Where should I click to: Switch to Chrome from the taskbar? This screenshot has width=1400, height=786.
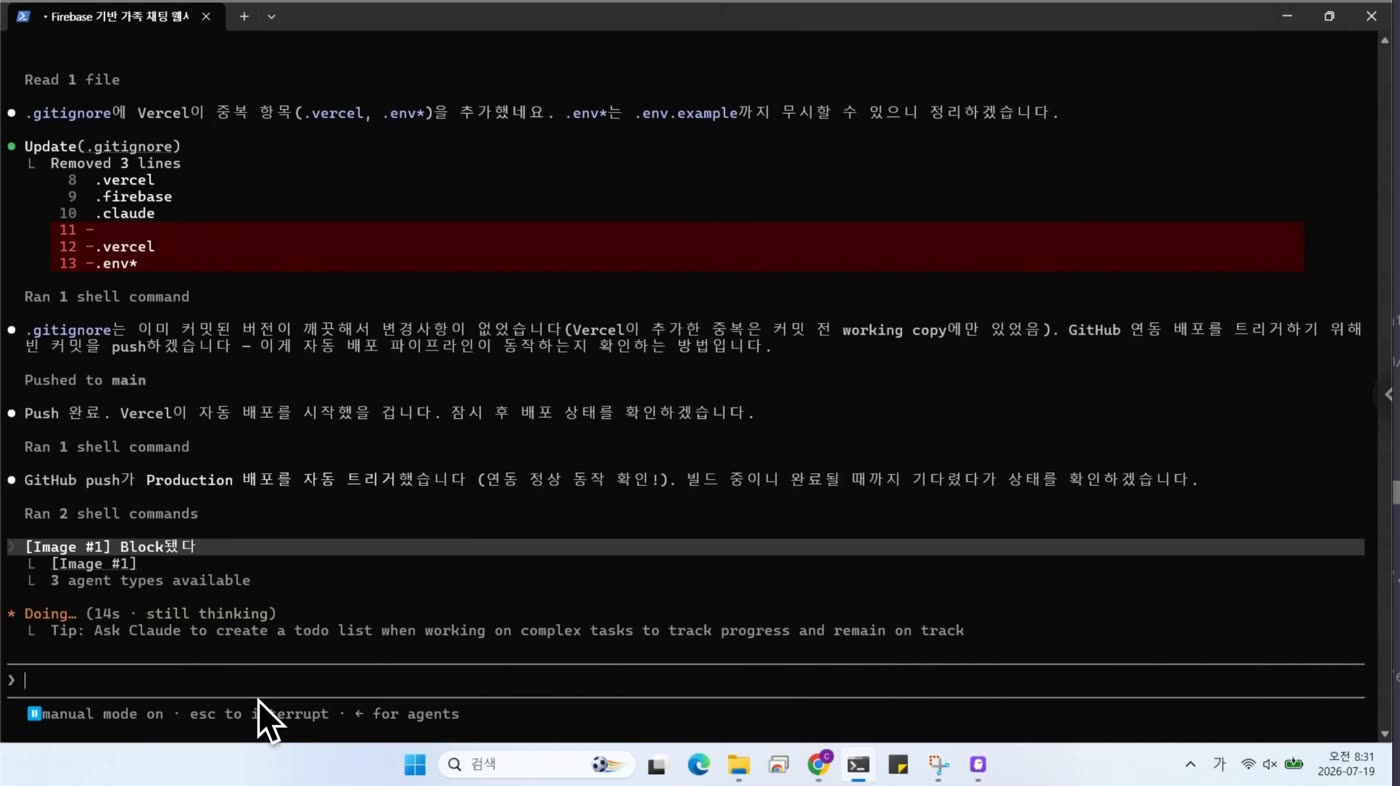pyautogui.click(x=818, y=765)
